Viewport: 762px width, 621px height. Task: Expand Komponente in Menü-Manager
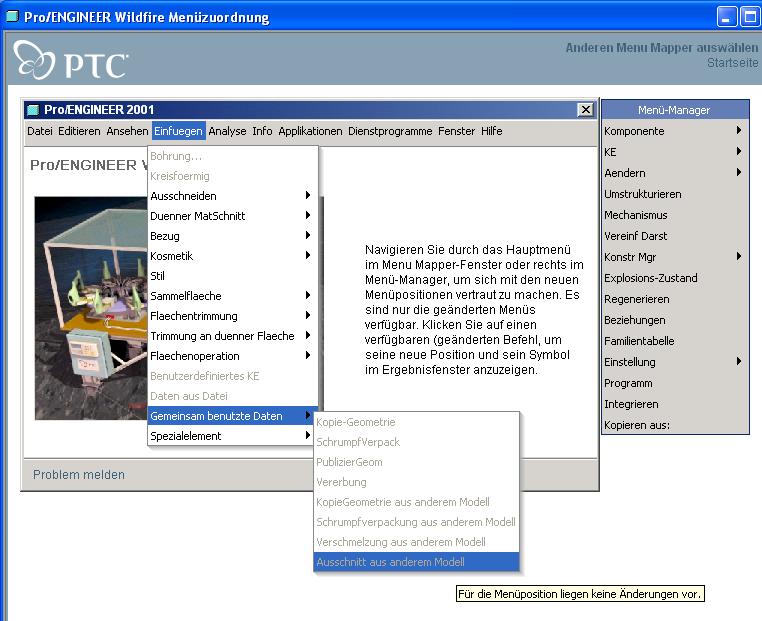(675, 131)
